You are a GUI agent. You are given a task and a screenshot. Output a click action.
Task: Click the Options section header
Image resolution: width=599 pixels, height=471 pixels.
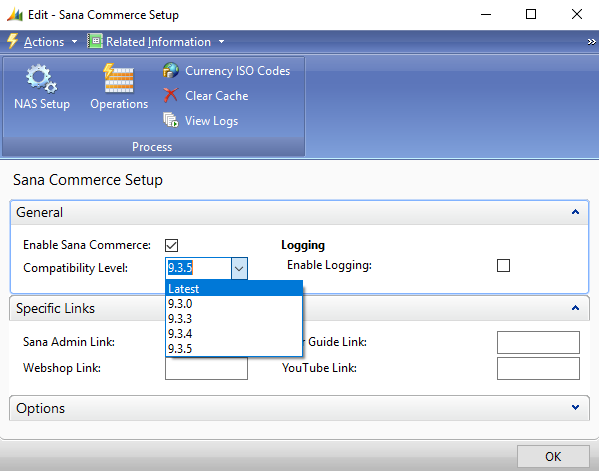click(300, 408)
